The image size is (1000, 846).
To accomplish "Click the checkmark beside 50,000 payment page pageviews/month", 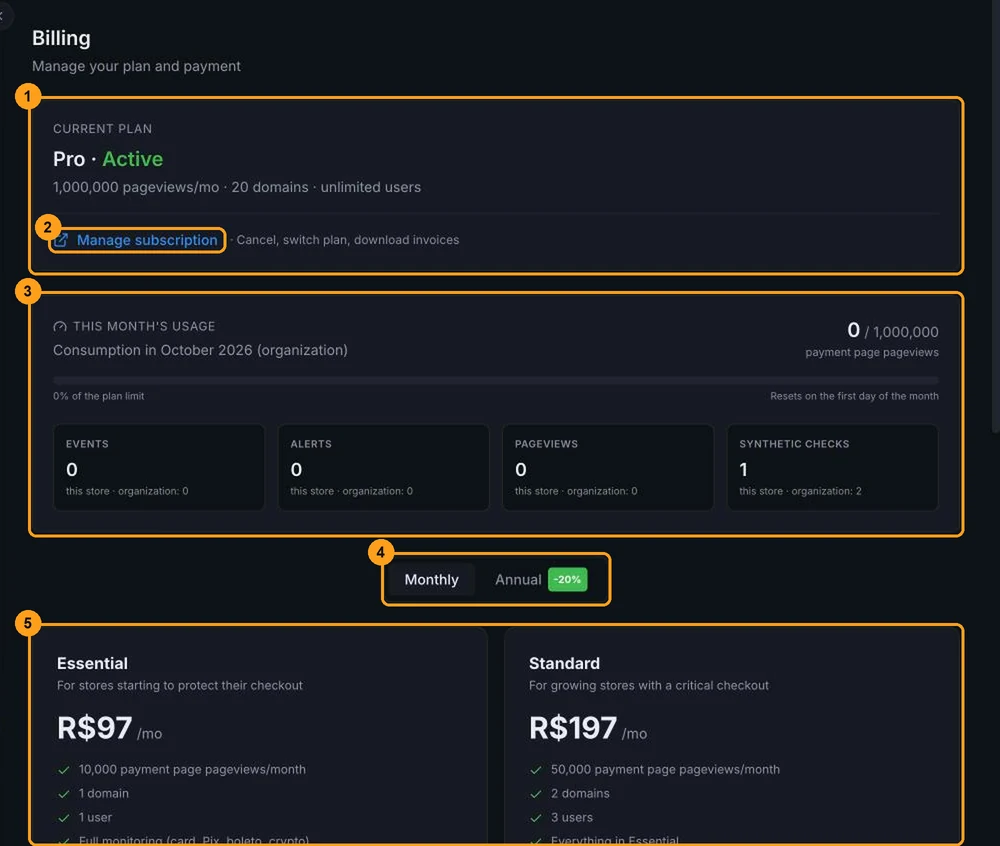I will tap(536, 770).
